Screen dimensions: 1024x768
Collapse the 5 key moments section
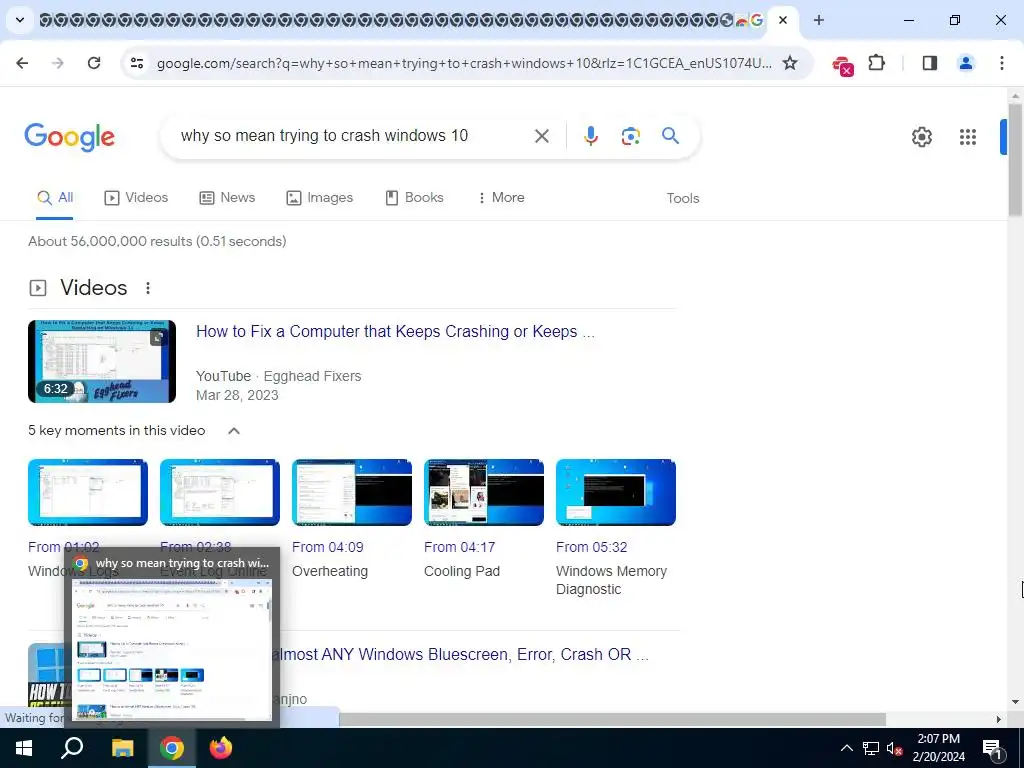coord(234,430)
